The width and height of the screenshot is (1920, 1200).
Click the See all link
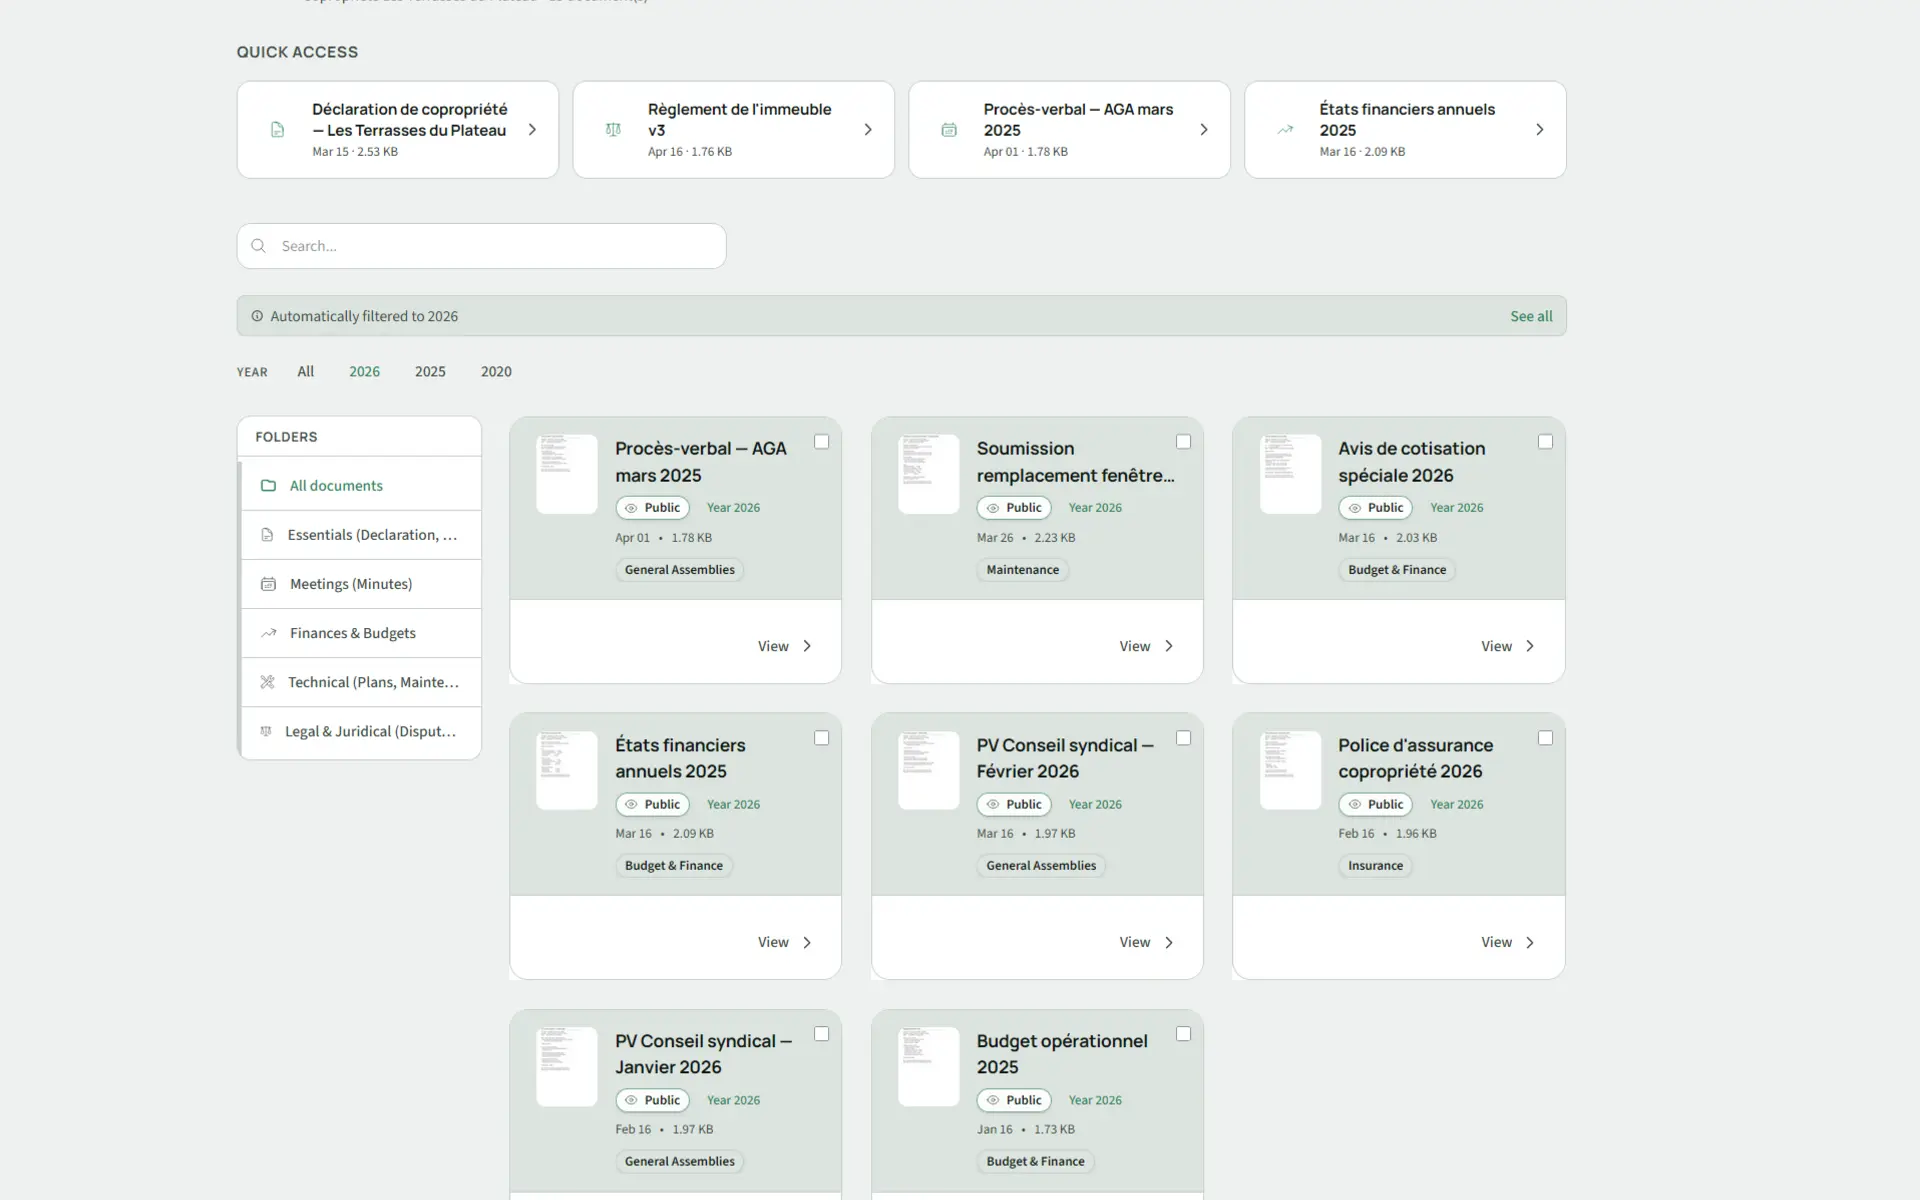click(x=1530, y=315)
